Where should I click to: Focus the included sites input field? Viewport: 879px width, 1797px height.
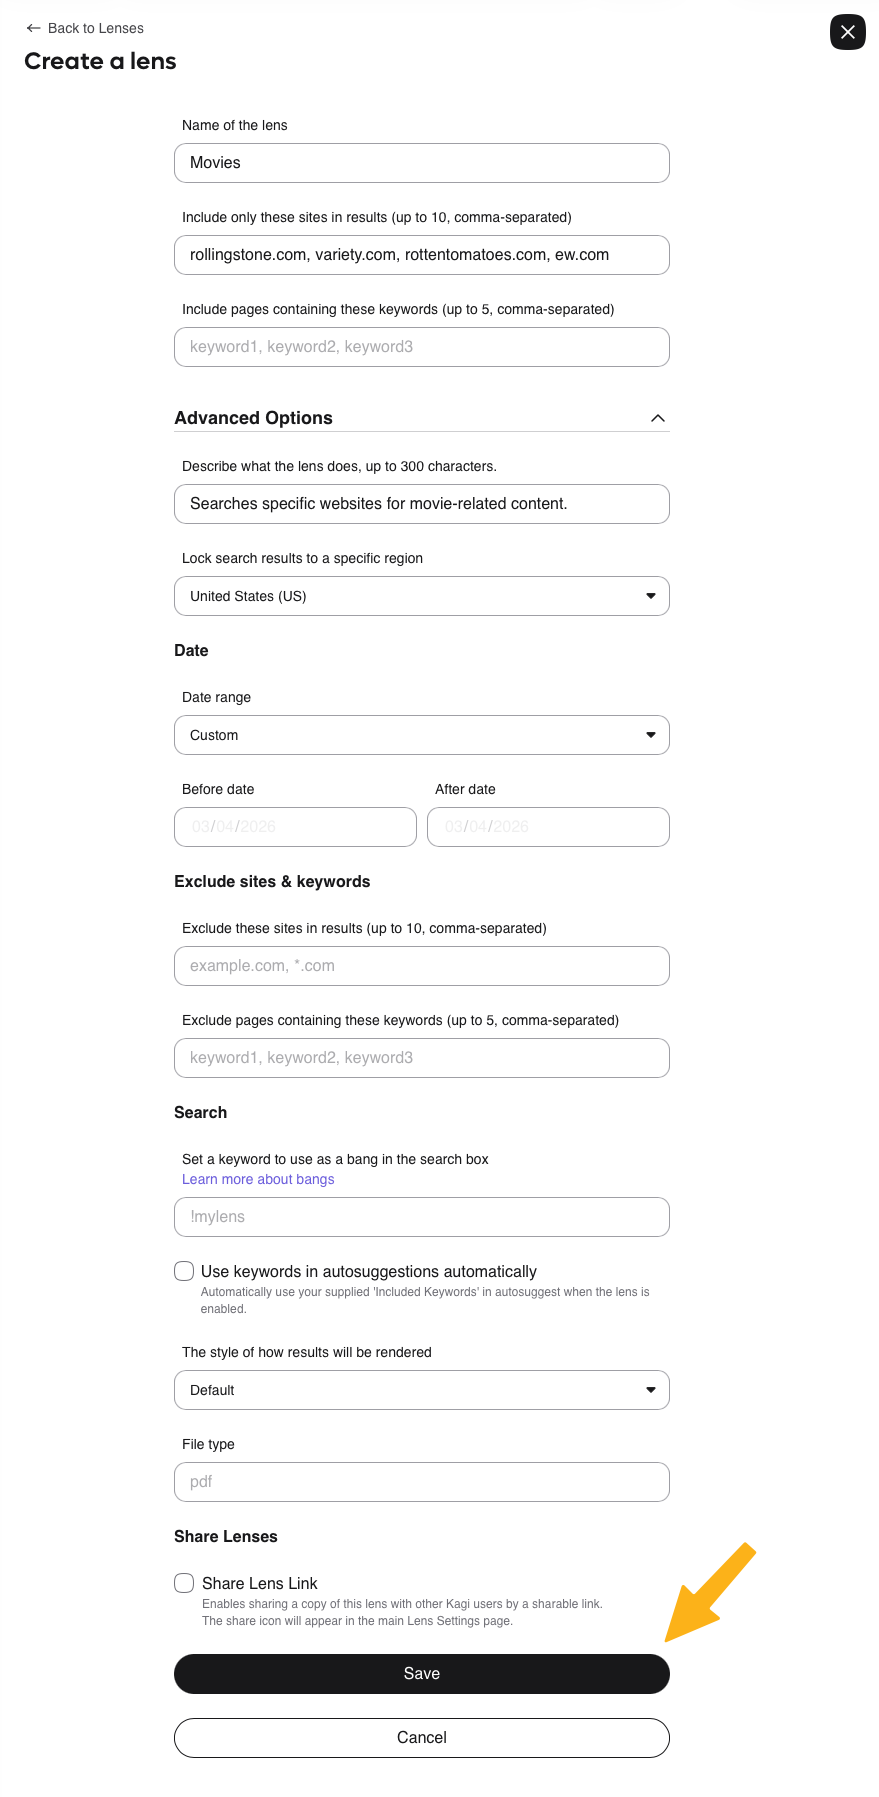421,255
